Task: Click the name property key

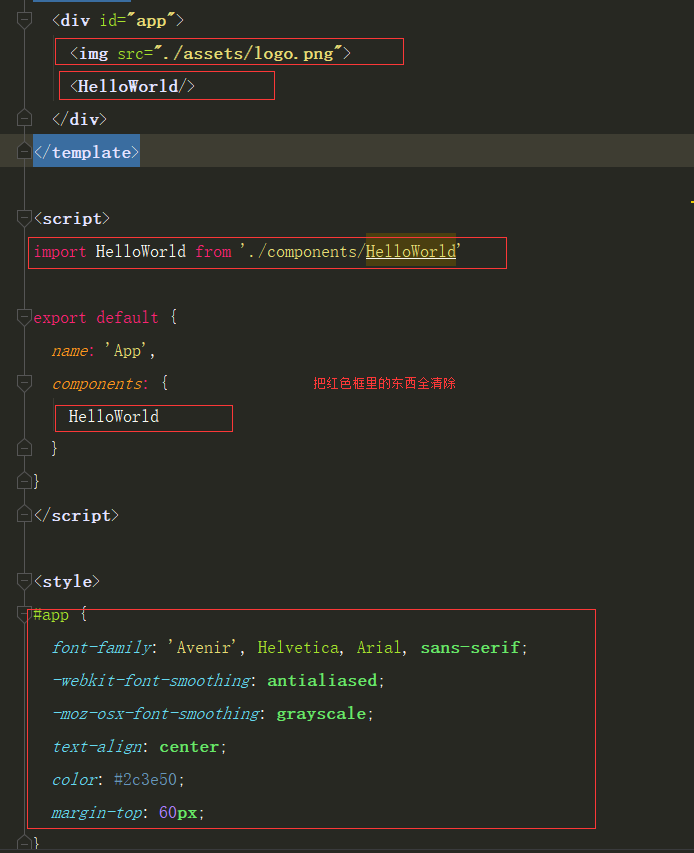Action: pos(70,350)
